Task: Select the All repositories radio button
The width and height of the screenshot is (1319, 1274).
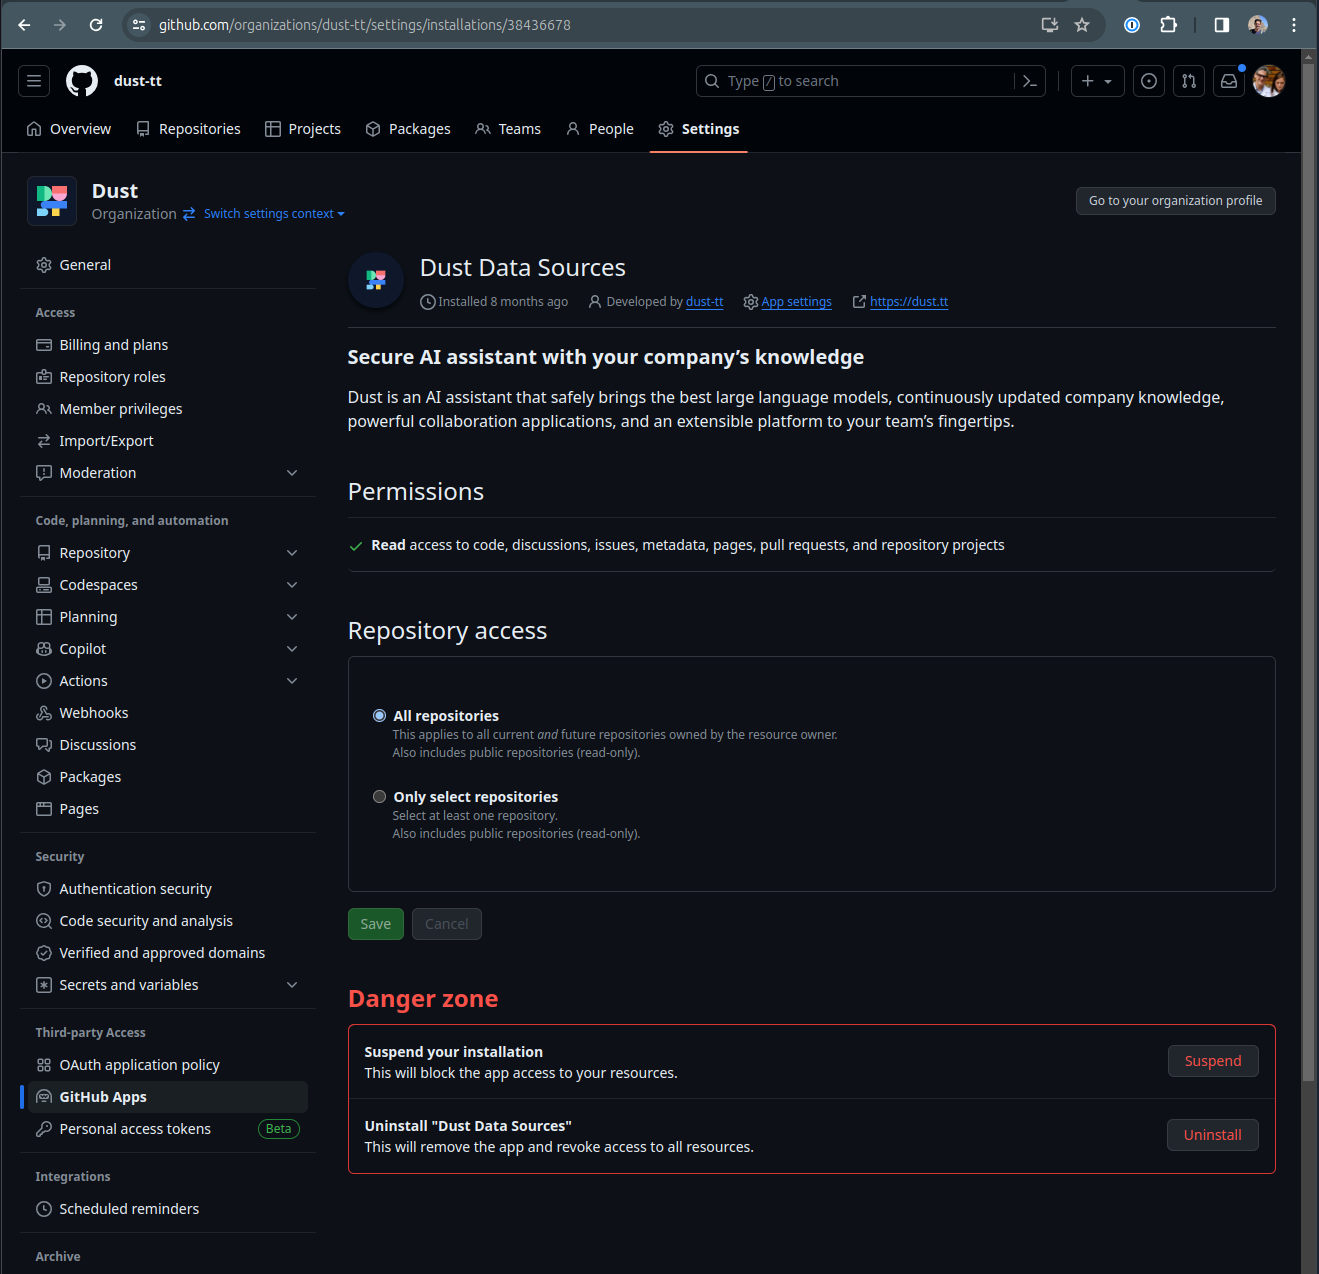Action: 380,716
